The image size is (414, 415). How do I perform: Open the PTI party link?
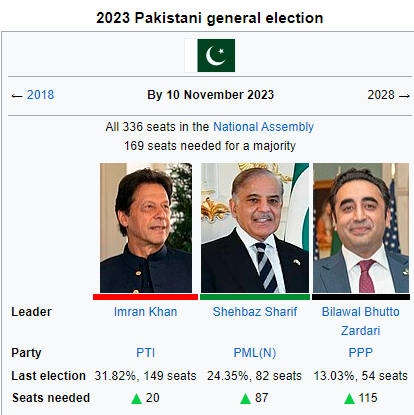[146, 353]
